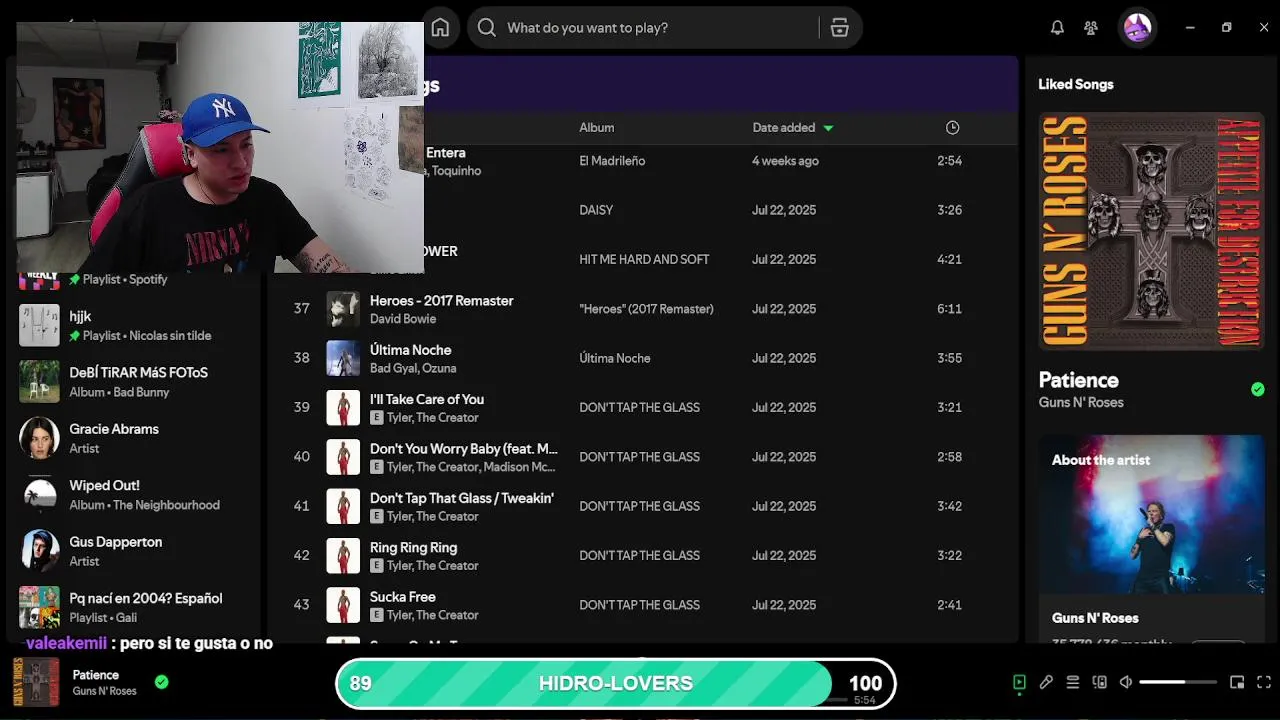Open David Bowie artist link
This screenshot has height=720, width=1280.
pos(403,319)
